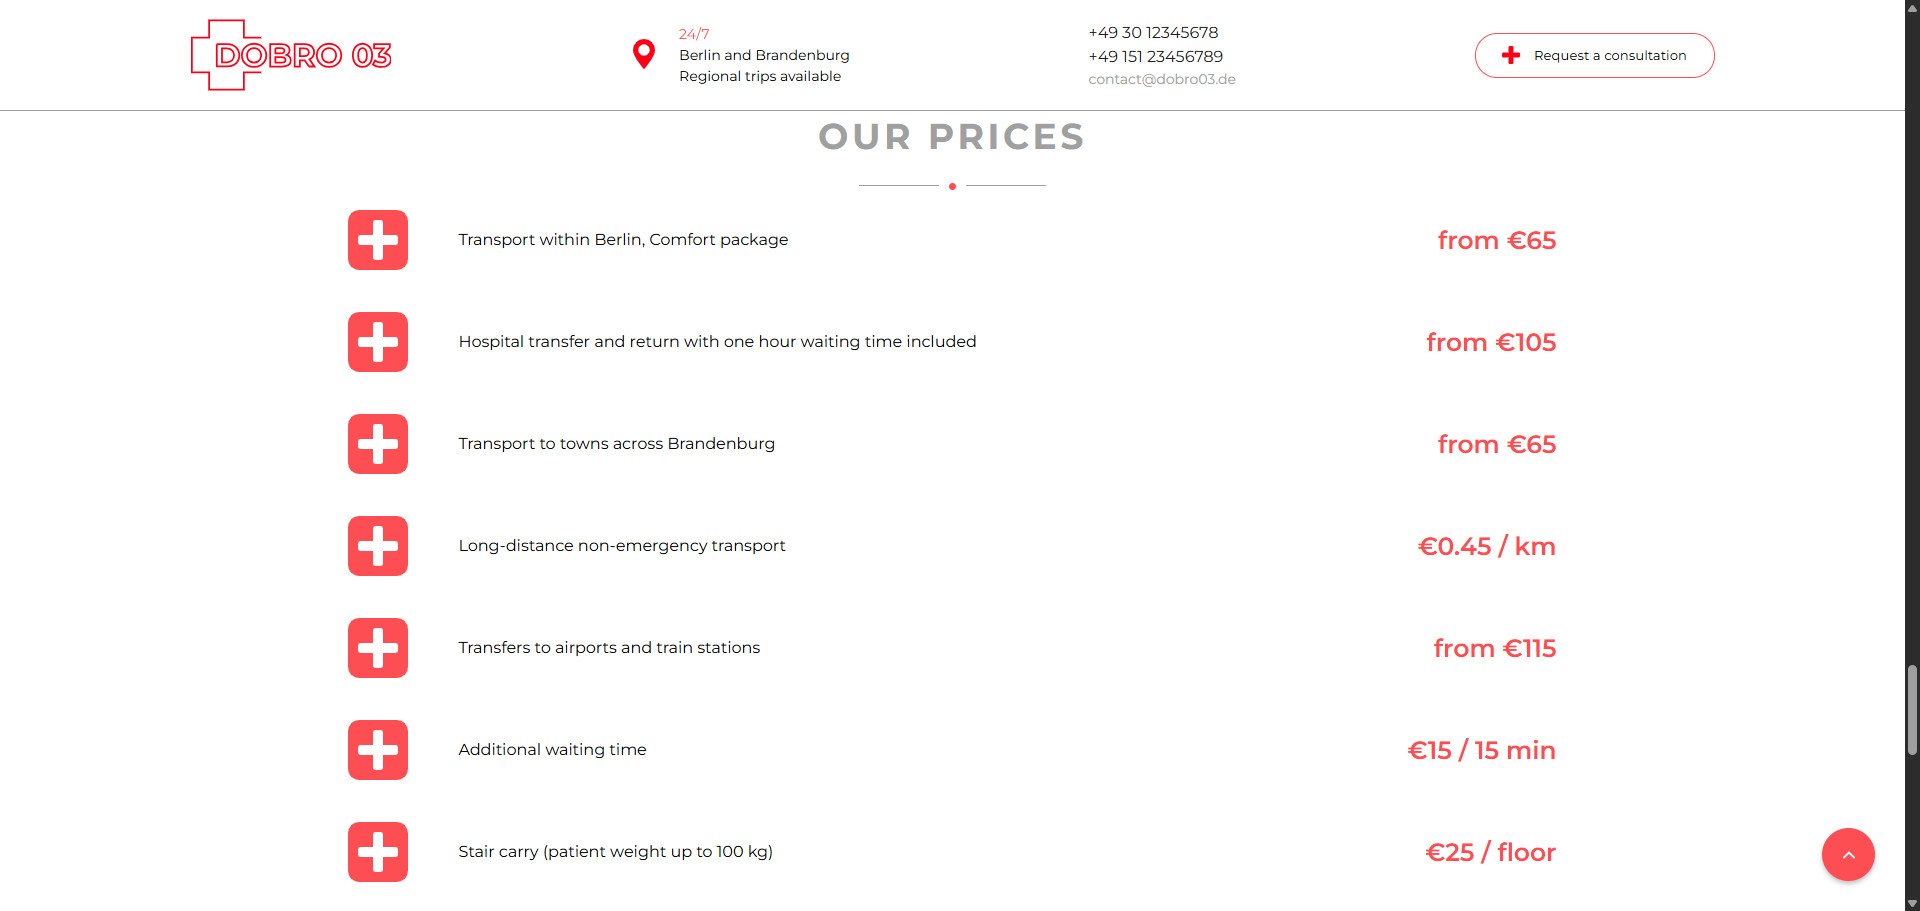The height and width of the screenshot is (911, 1920).
Task: Request a consultation
Action: 1594,56
